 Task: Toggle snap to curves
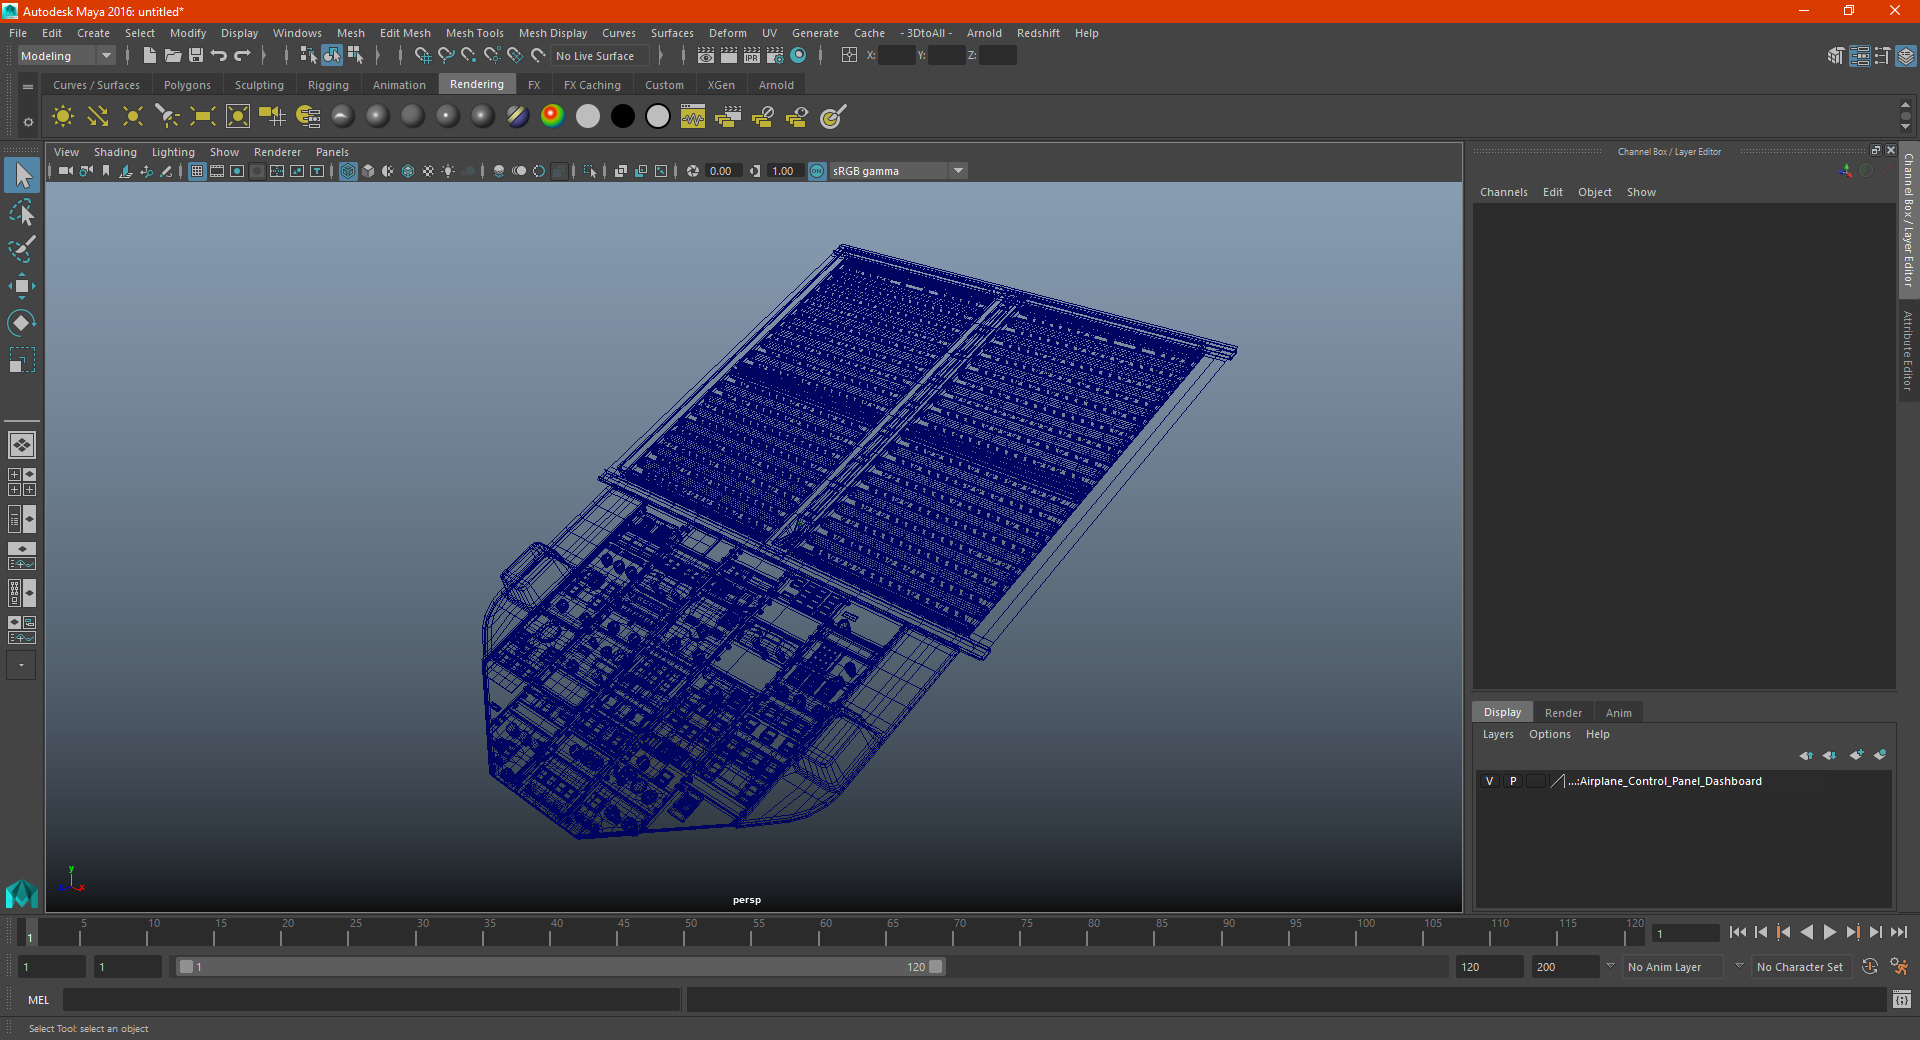446,56
